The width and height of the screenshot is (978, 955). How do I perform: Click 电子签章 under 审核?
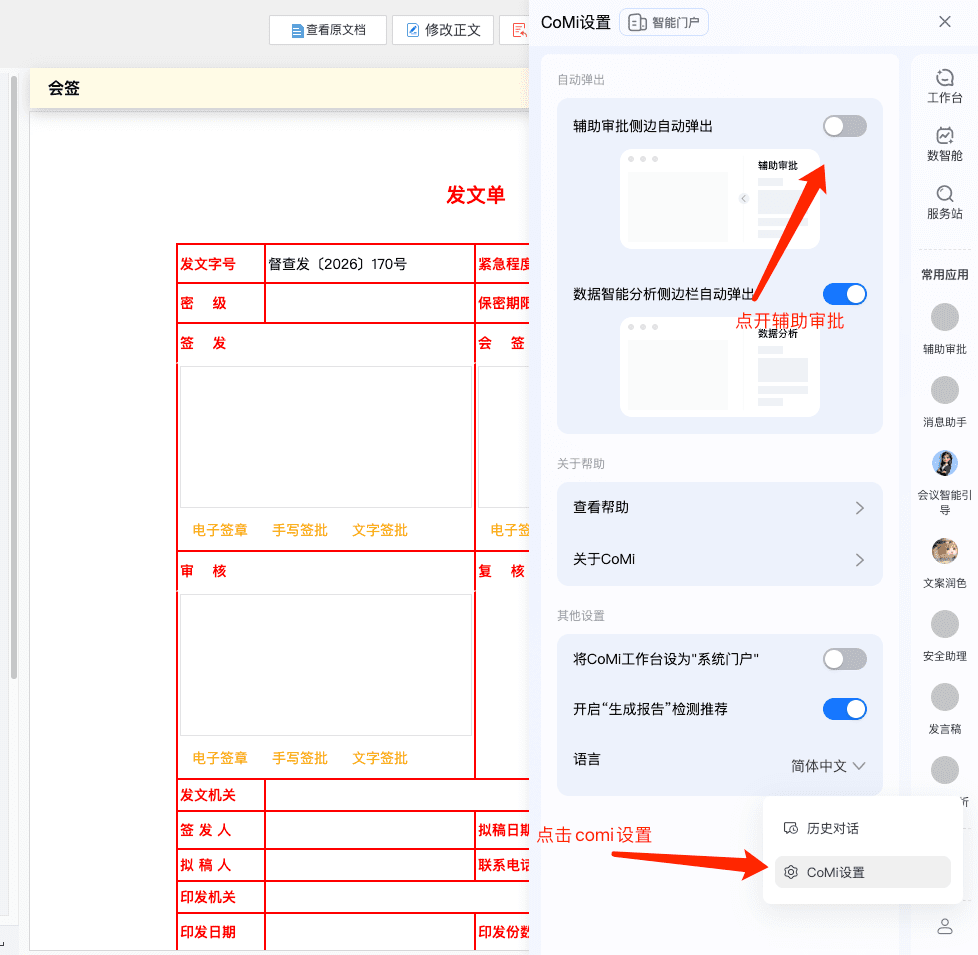tap(220, 758)
